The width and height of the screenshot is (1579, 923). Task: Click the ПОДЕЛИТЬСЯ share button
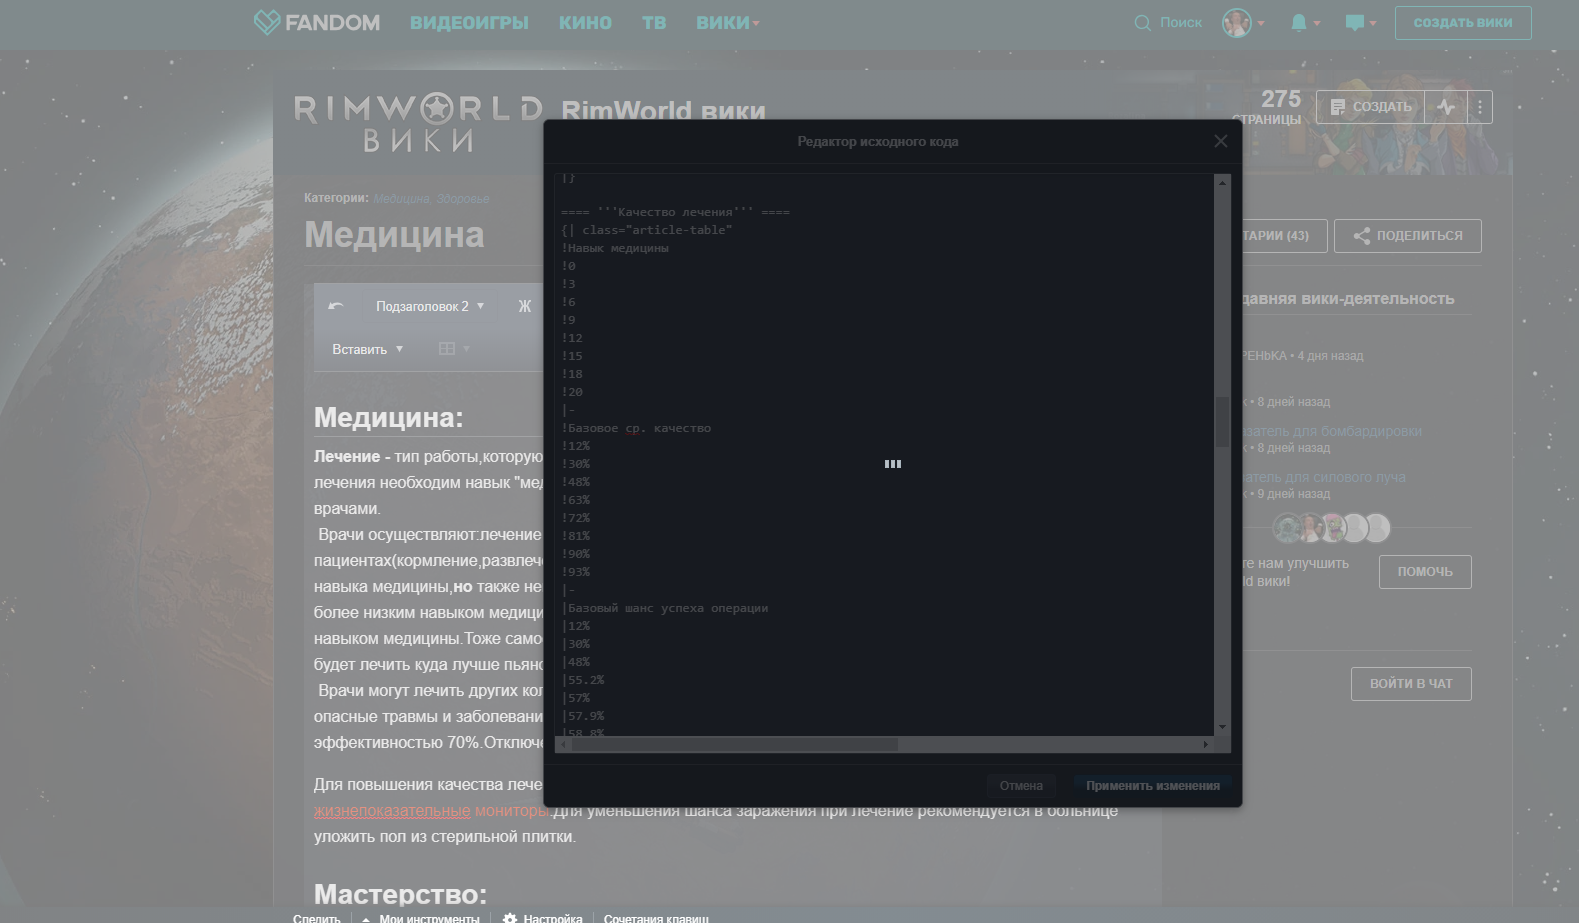point(1407,236)
